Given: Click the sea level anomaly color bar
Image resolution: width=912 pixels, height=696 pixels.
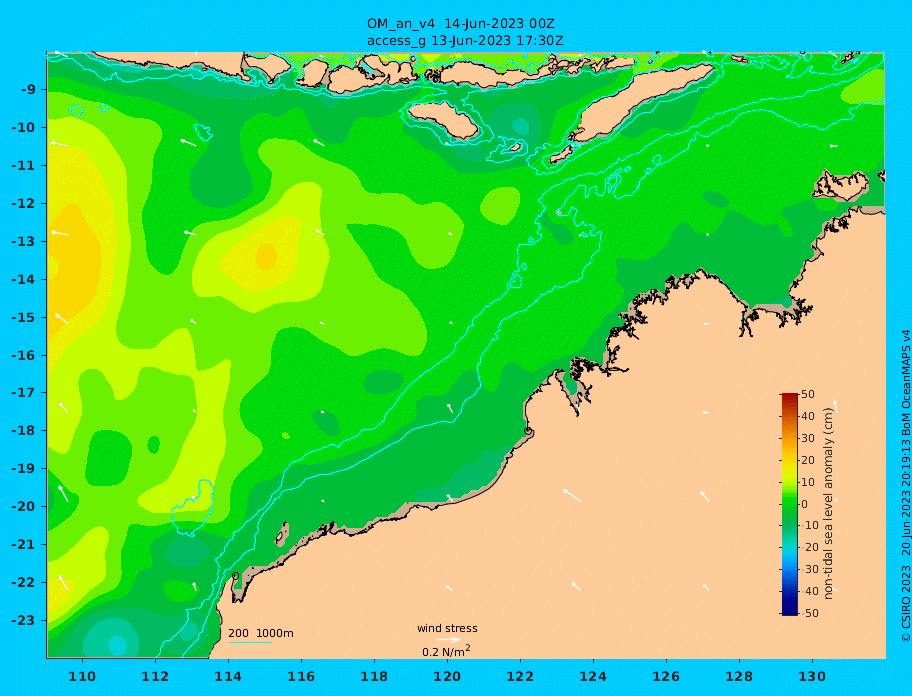Looking at the screenshot, I should 790,504.
